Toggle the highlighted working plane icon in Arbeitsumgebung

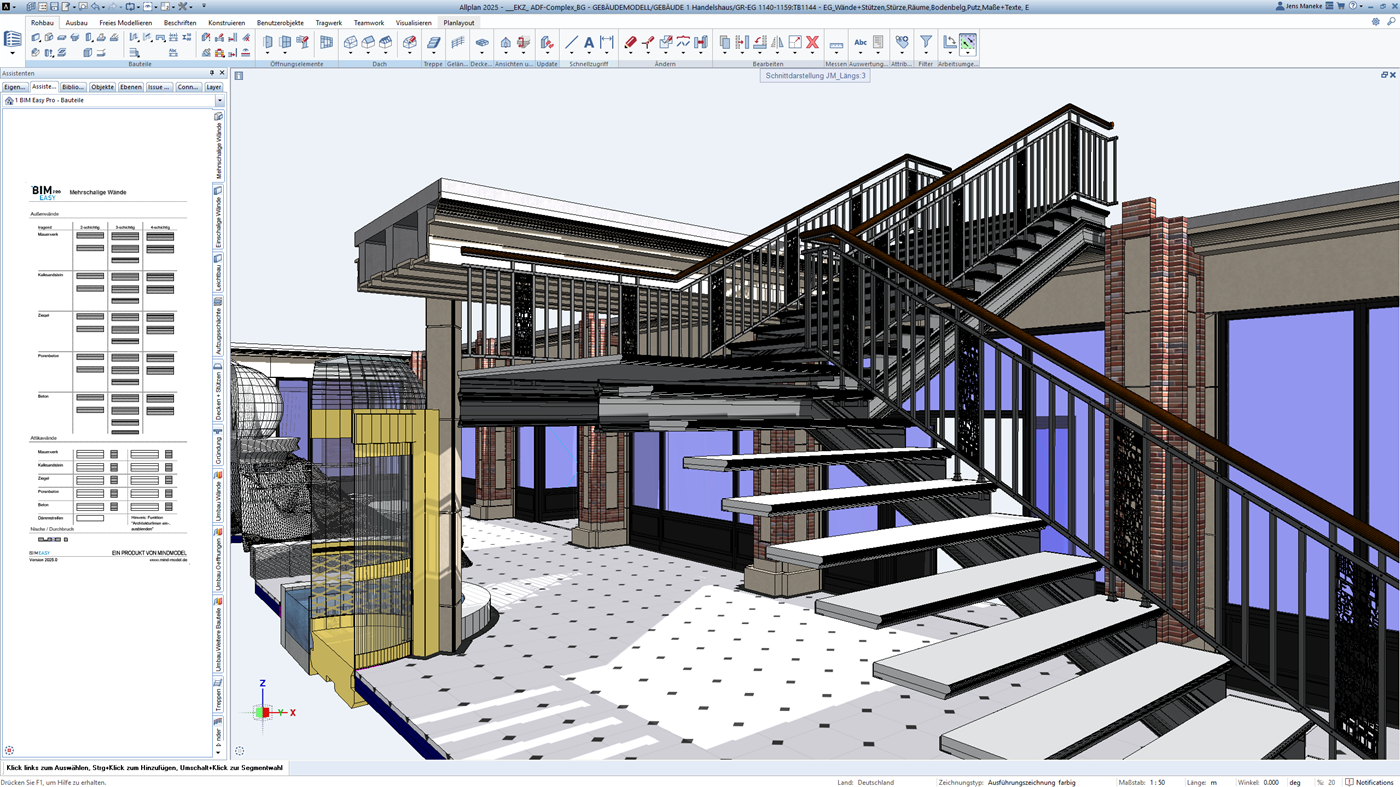(x=967, y=43)
